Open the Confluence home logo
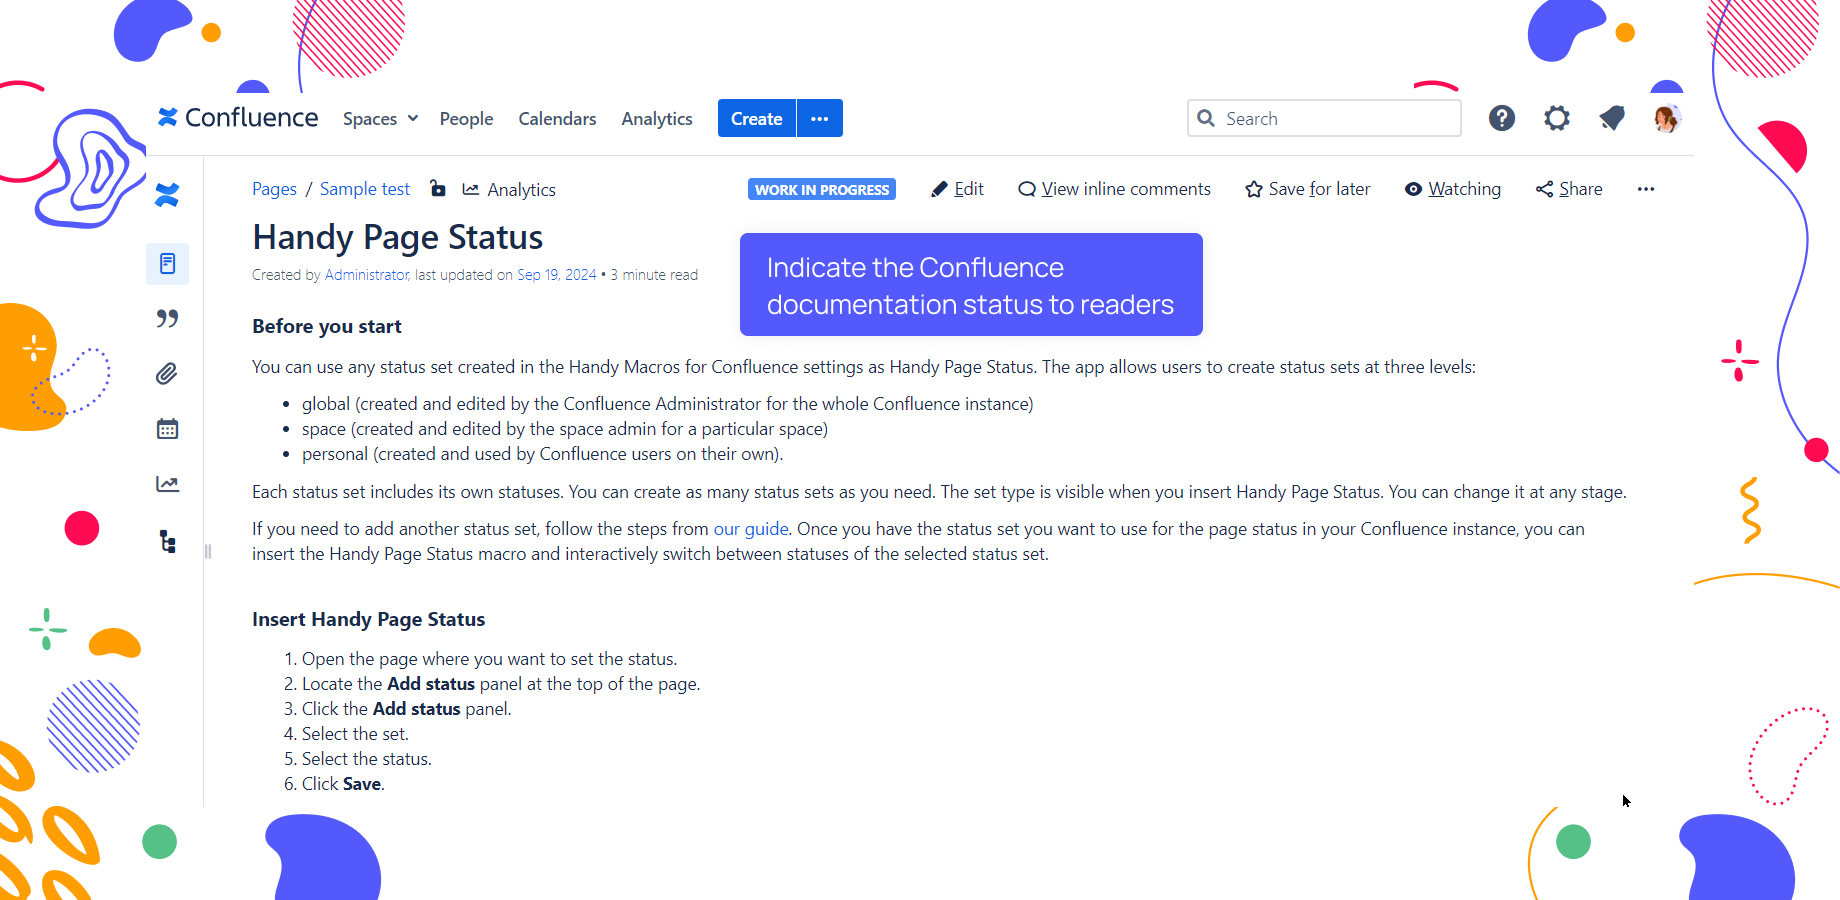The width and height of the screenshot is (1840, 900). pyautogui.click(x=238, y=118)
